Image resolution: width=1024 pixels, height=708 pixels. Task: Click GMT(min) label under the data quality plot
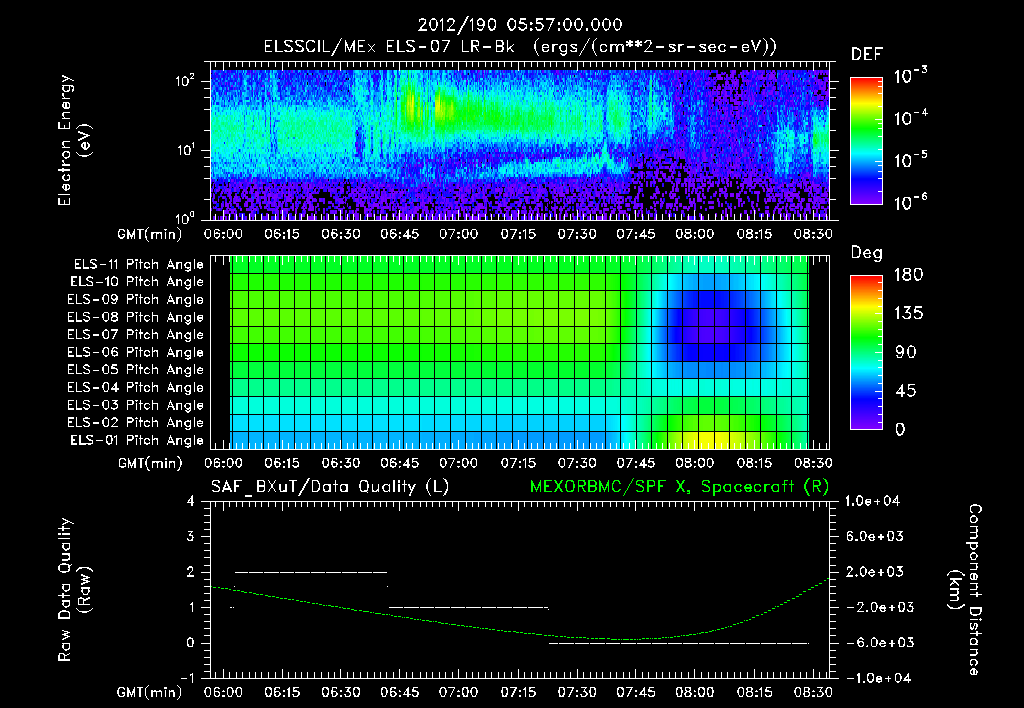click(150, 692)
